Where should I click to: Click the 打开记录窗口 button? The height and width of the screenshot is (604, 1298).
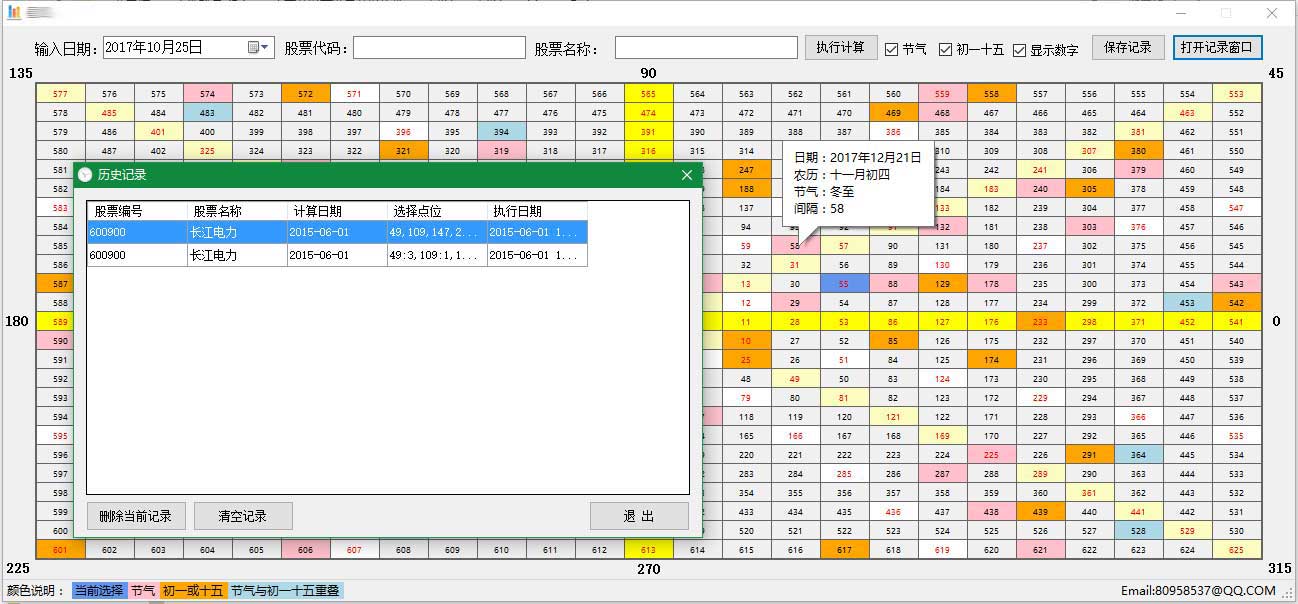tap(1218, 47)
